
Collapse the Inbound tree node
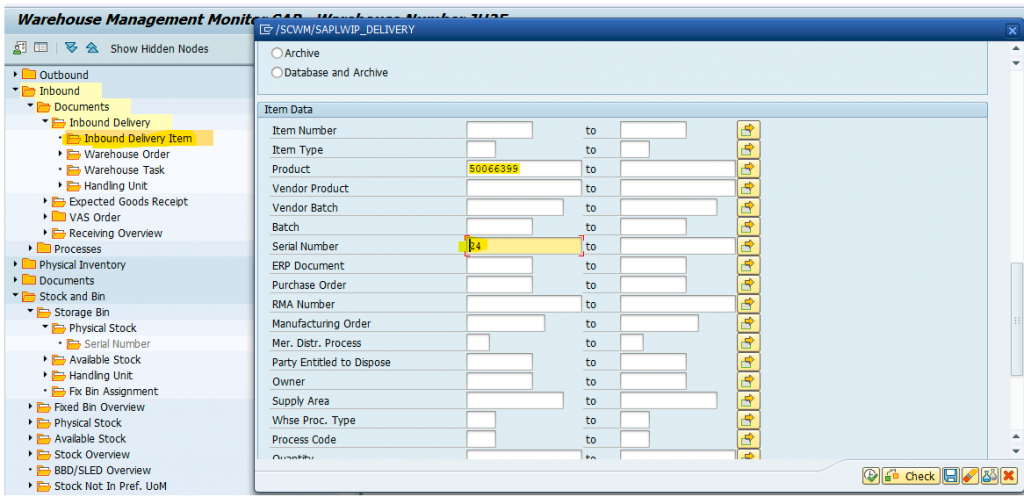click(16, 91)
